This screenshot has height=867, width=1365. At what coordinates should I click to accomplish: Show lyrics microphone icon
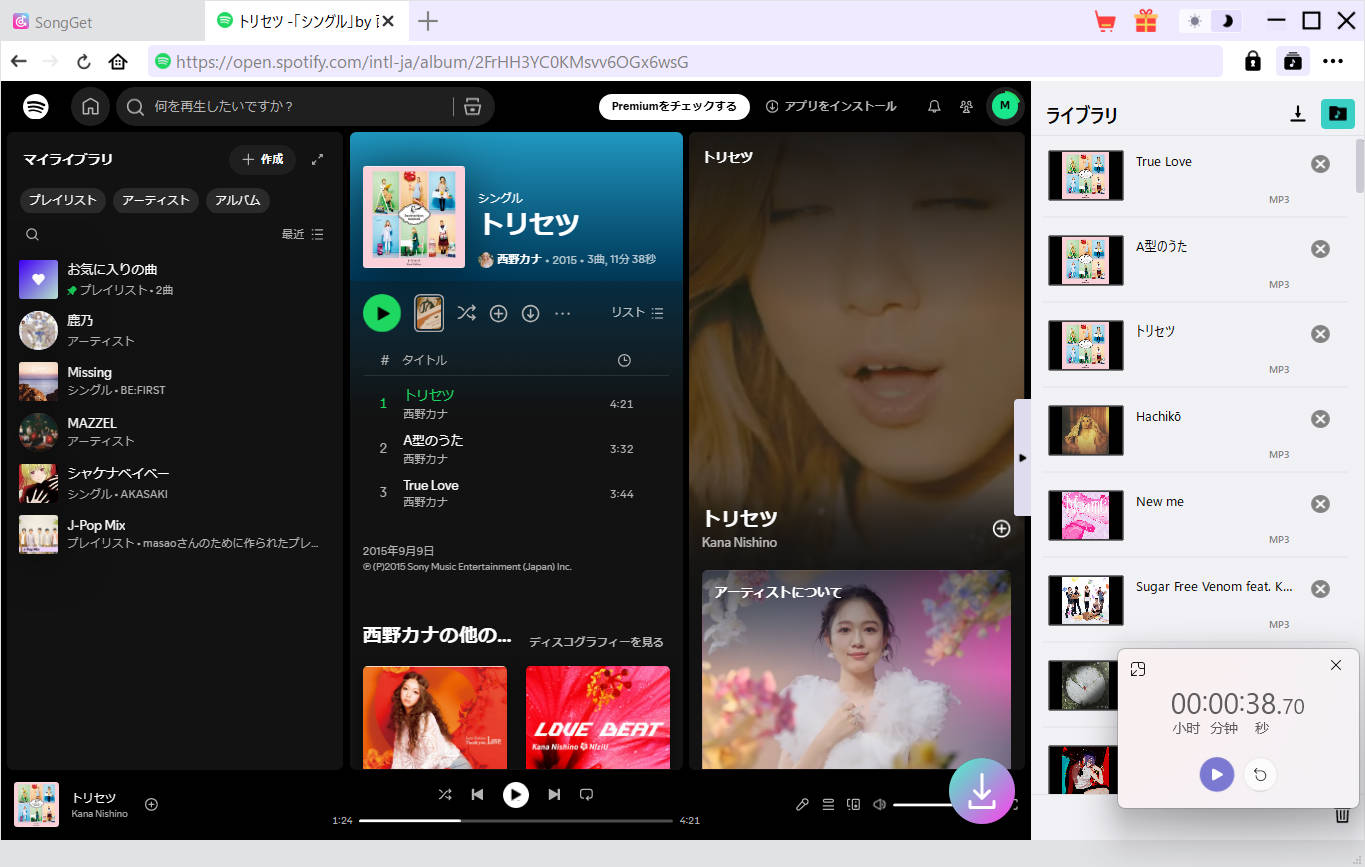click(802, 804)
